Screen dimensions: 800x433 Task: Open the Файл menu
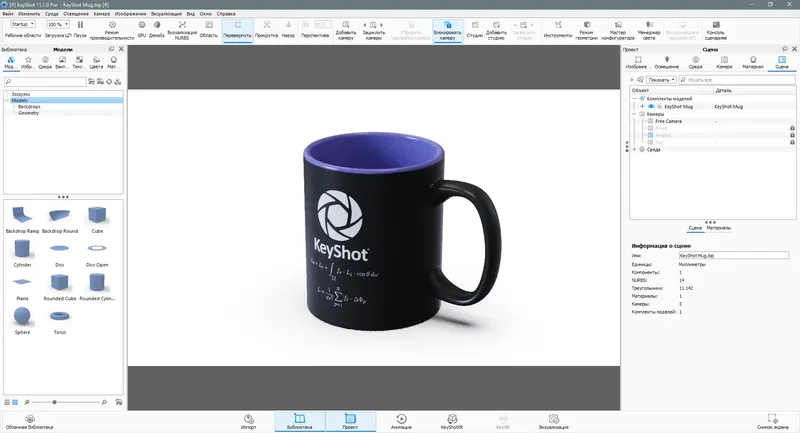pos(8,14)
